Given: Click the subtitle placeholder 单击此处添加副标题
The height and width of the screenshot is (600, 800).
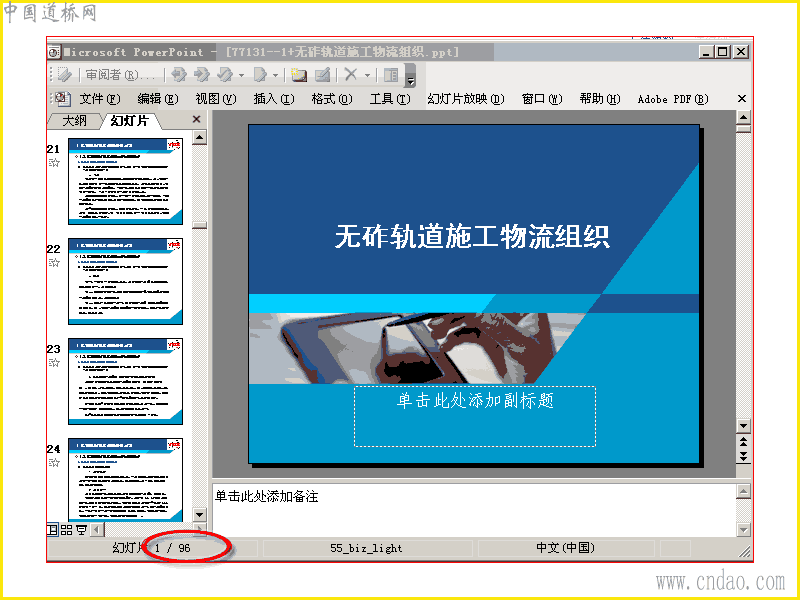Looking at the screenshot, I should tap(474, 416).
